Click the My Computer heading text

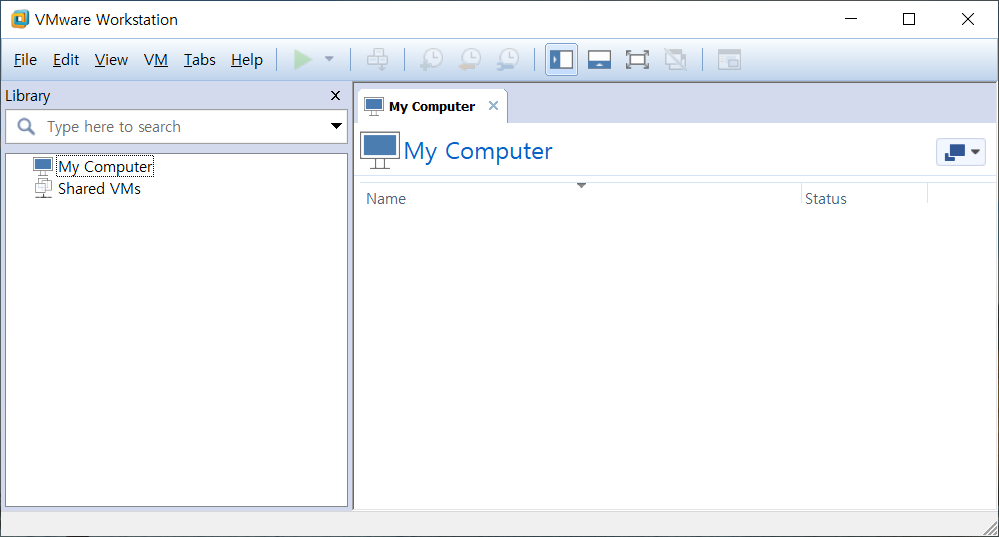click(478, 151)
